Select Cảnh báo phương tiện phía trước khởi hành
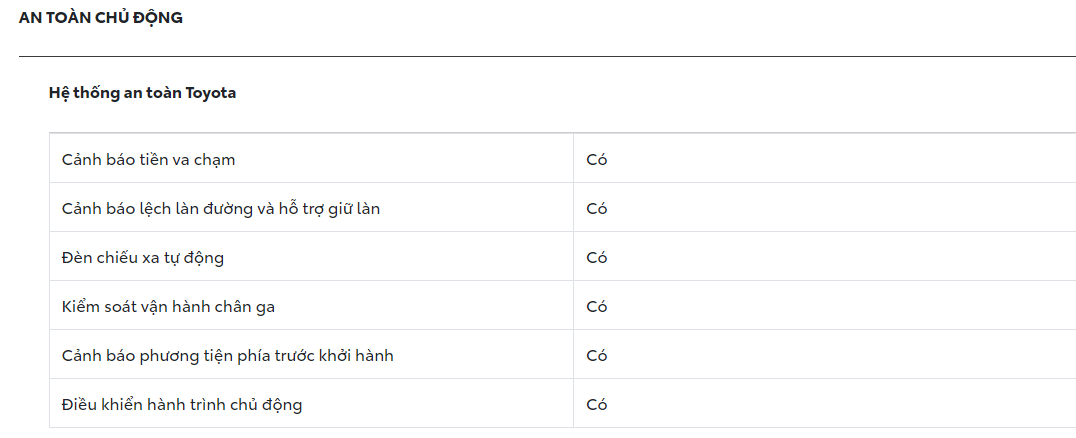 pos(227,356)
